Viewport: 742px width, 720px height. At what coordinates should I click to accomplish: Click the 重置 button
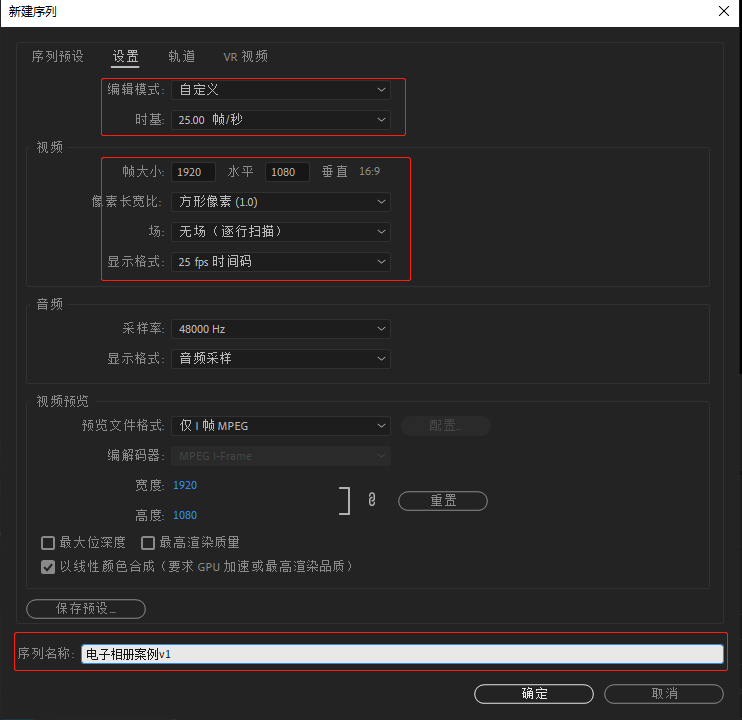pyautogui.click(x=443, y=501)
